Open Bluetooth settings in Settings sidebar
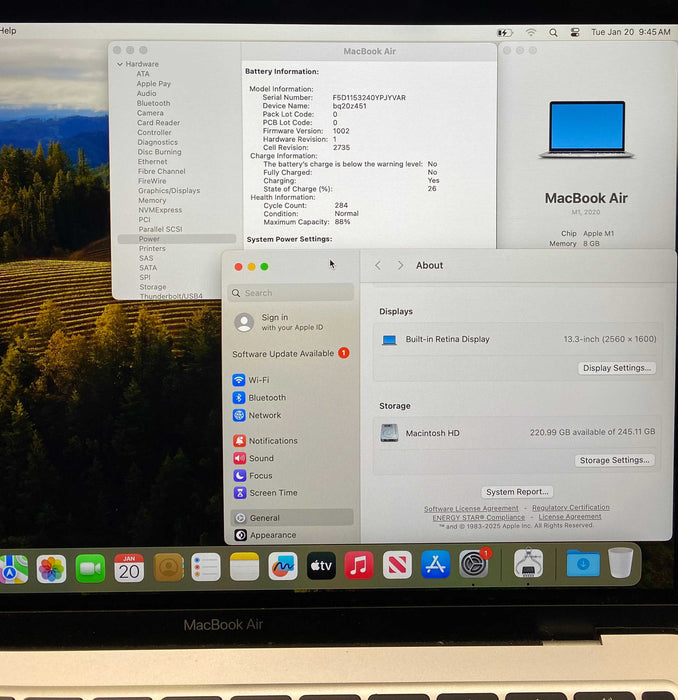This screenshot has height=700, width=678. [292, 397]
